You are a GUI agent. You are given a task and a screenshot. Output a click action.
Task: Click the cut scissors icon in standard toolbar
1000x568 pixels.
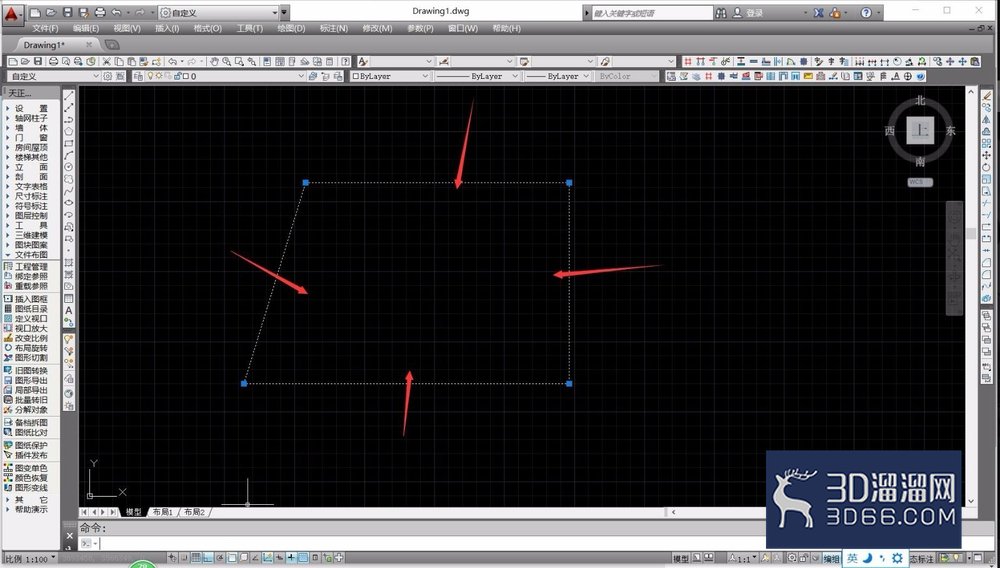click(107, 61)
